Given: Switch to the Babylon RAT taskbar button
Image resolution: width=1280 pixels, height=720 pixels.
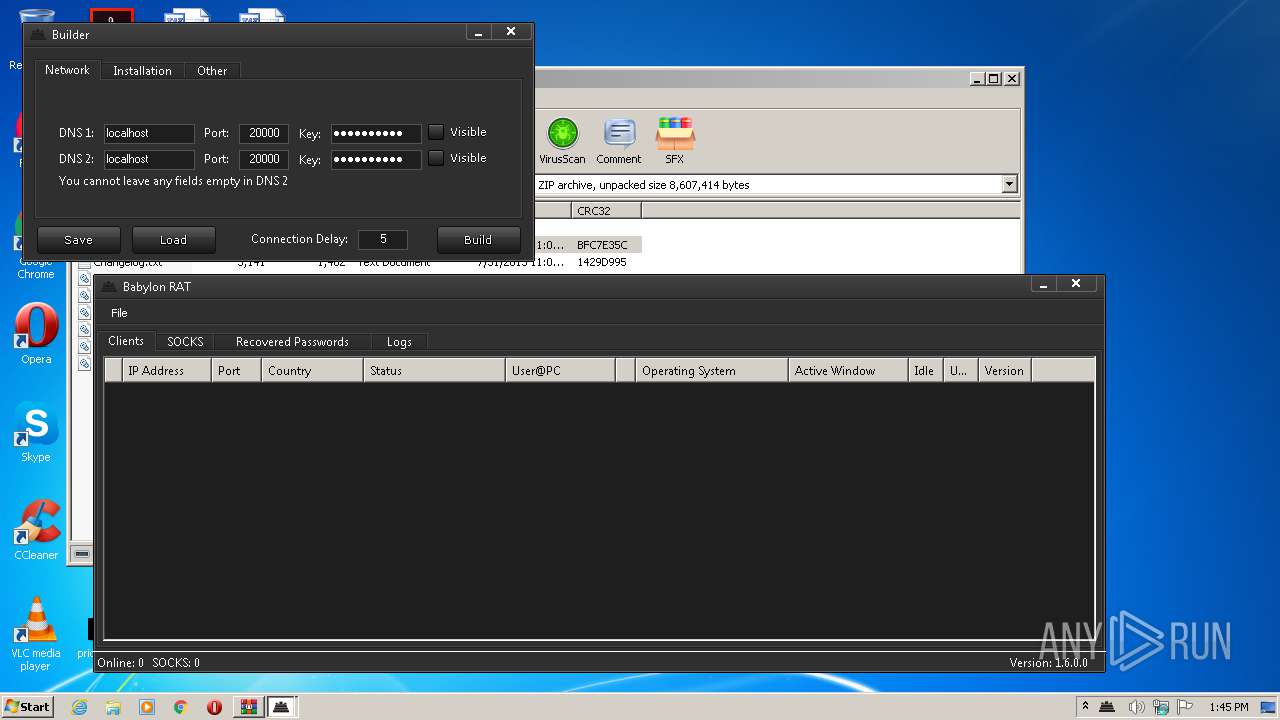Looking at the screenshot, I should (x=282, y=707).
